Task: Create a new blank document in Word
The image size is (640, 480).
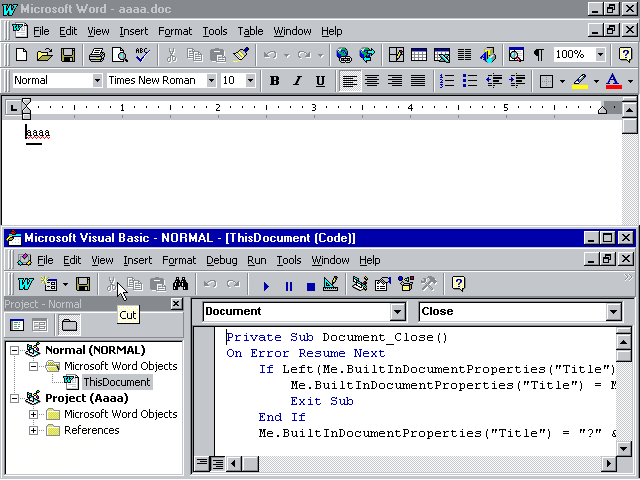Action: tap(21, 55)
